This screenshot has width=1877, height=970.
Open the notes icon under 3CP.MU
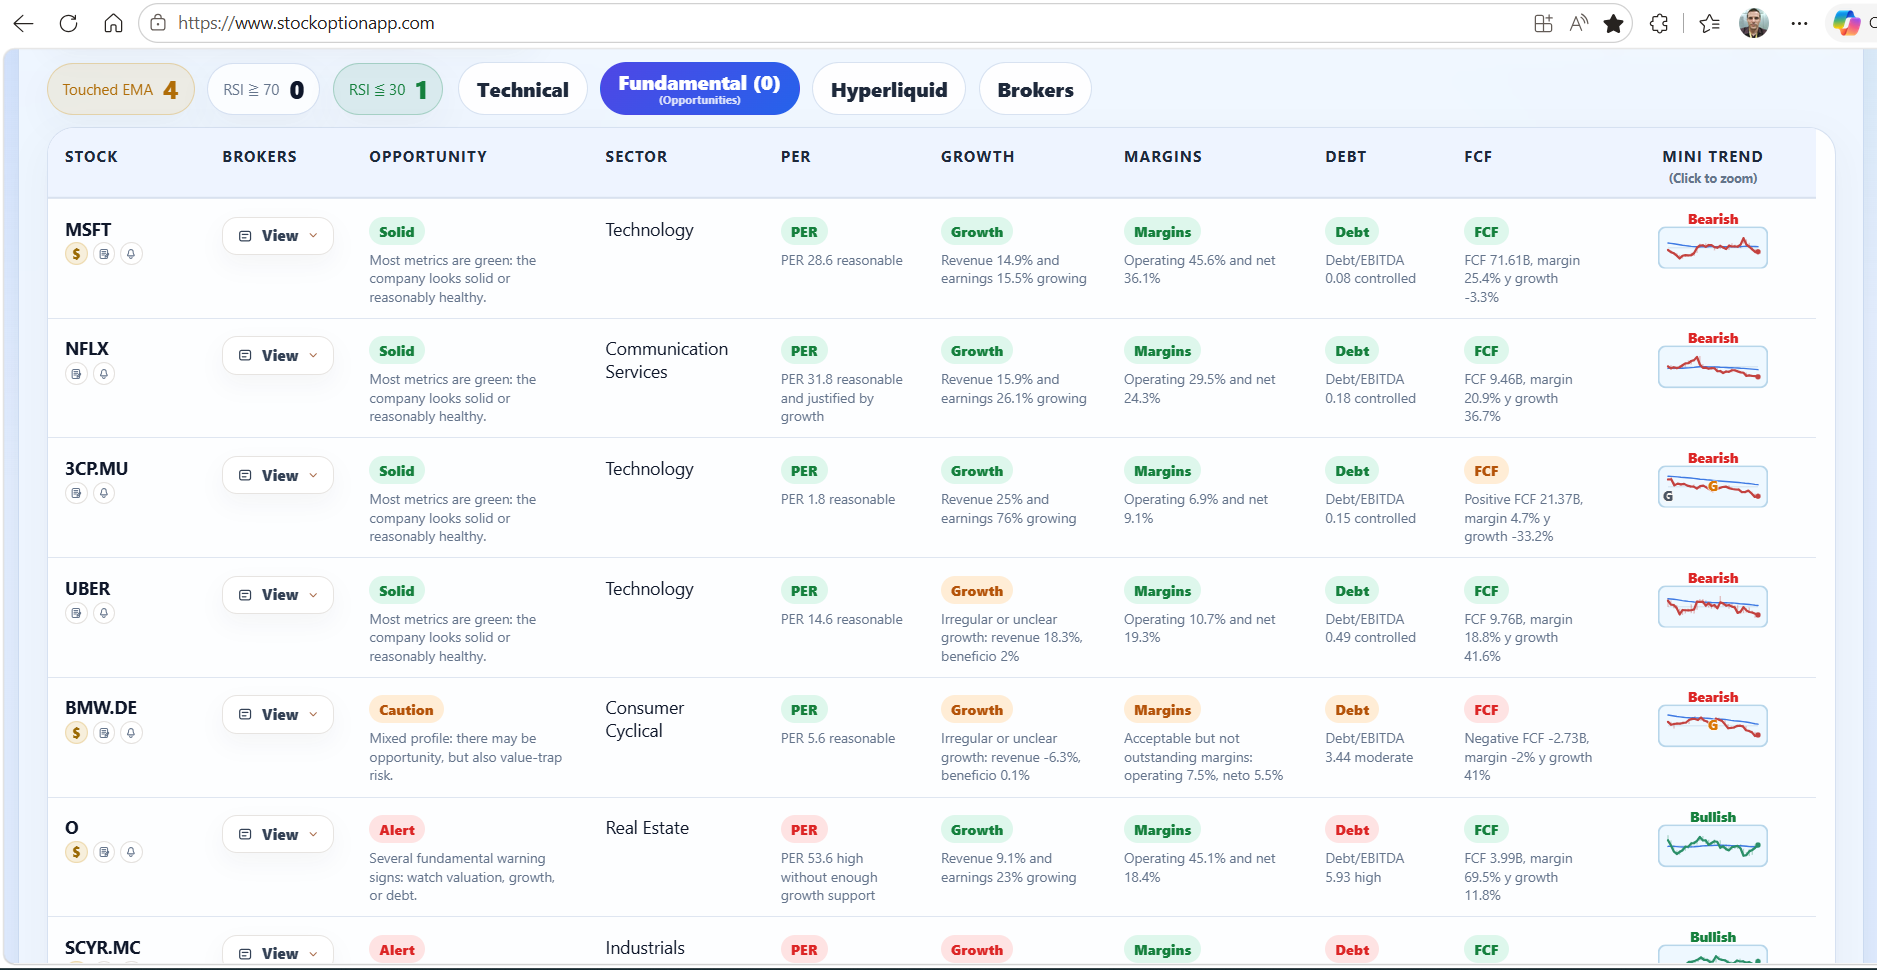pos(76,493)
